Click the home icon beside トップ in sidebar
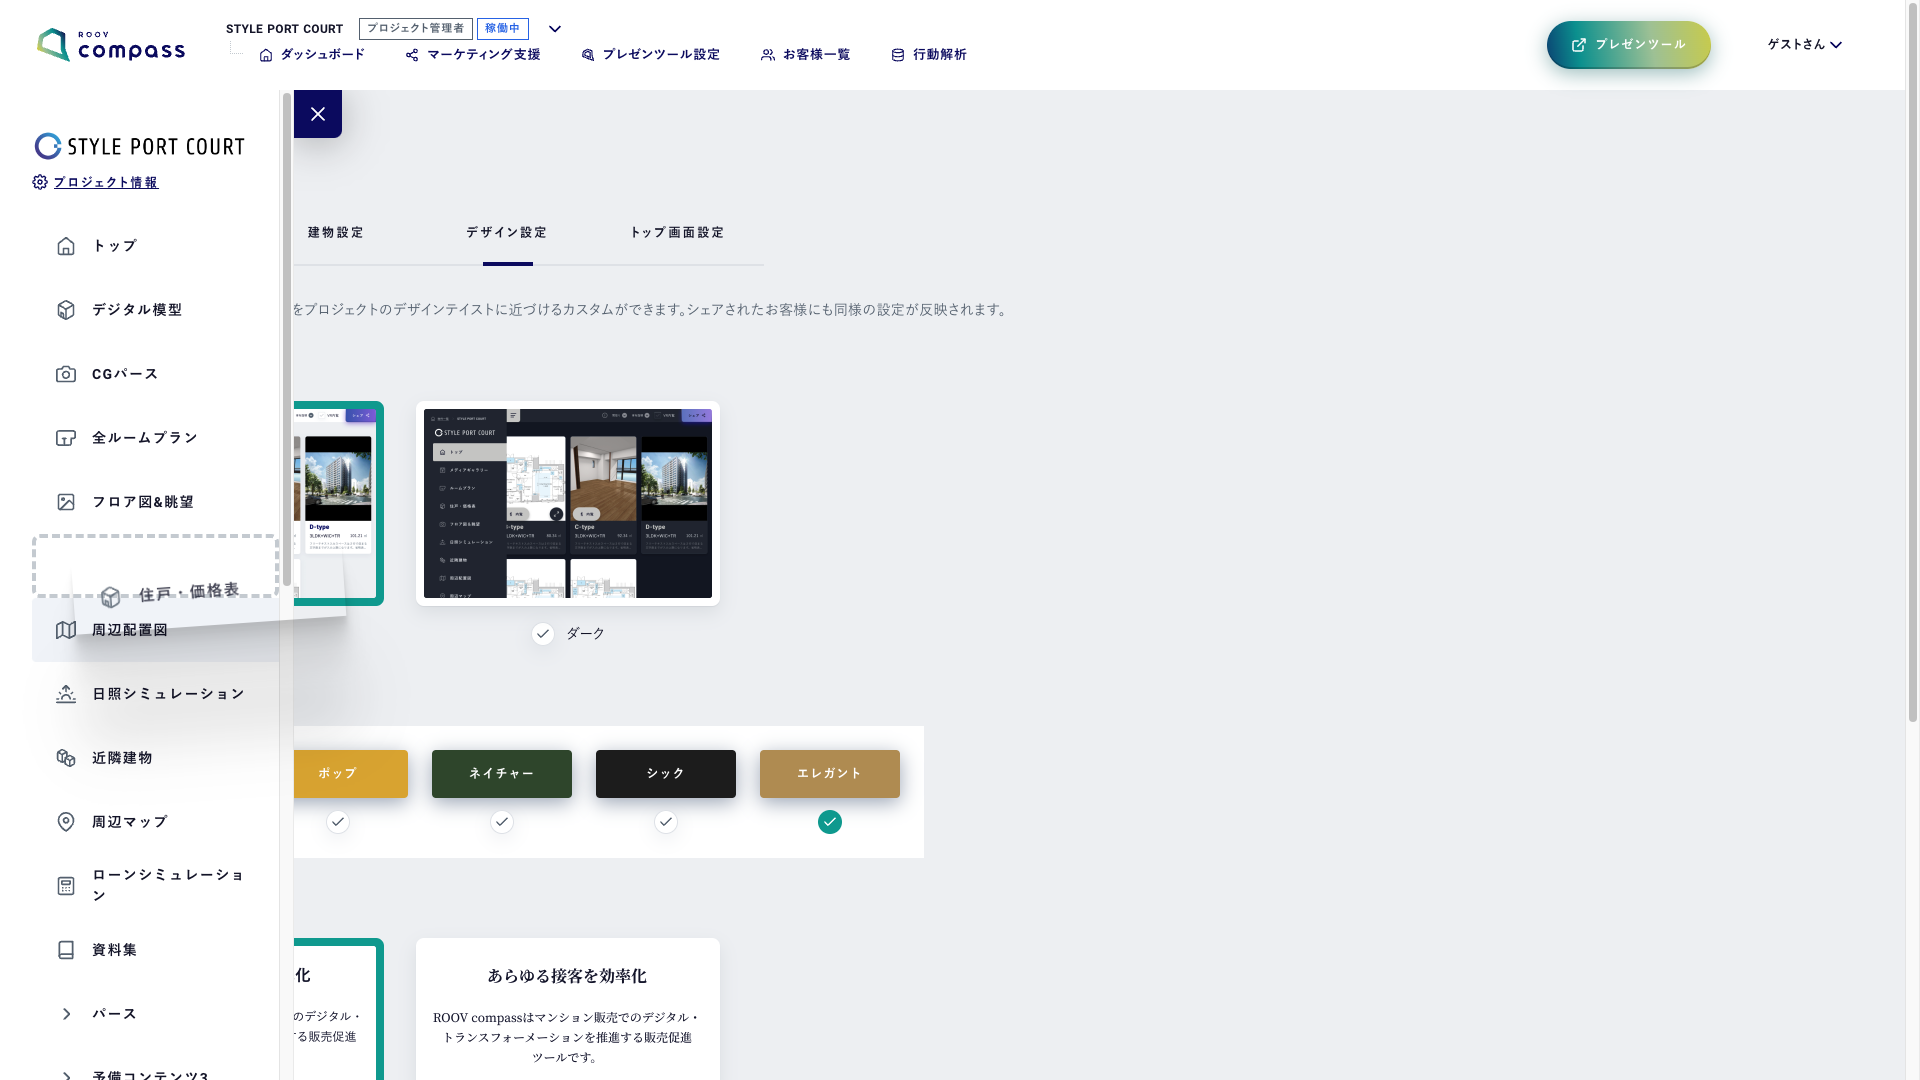 click(x=66, y=246)
